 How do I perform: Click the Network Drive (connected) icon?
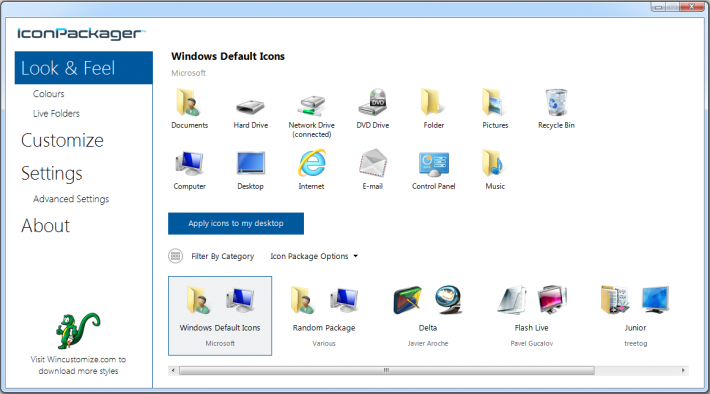312,106
